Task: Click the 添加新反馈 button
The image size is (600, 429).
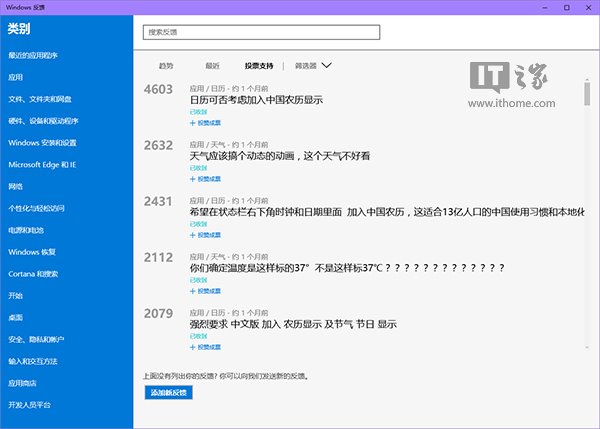Action: (167, 392)
